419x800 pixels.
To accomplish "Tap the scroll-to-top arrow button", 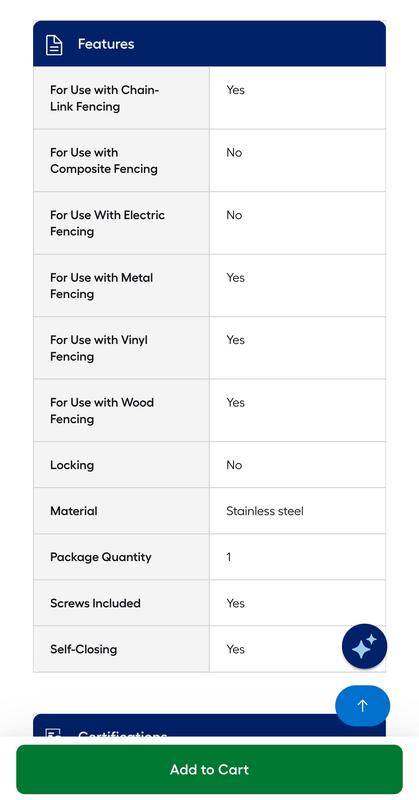I will click(x=362, y=706).
